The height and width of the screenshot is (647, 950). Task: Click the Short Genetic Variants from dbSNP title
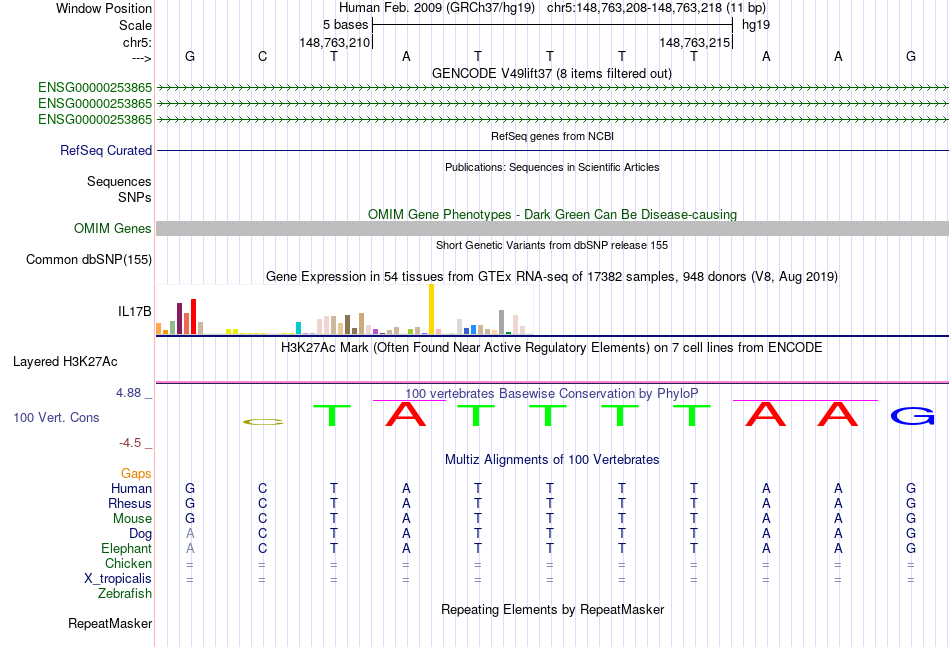pos(552,245)
